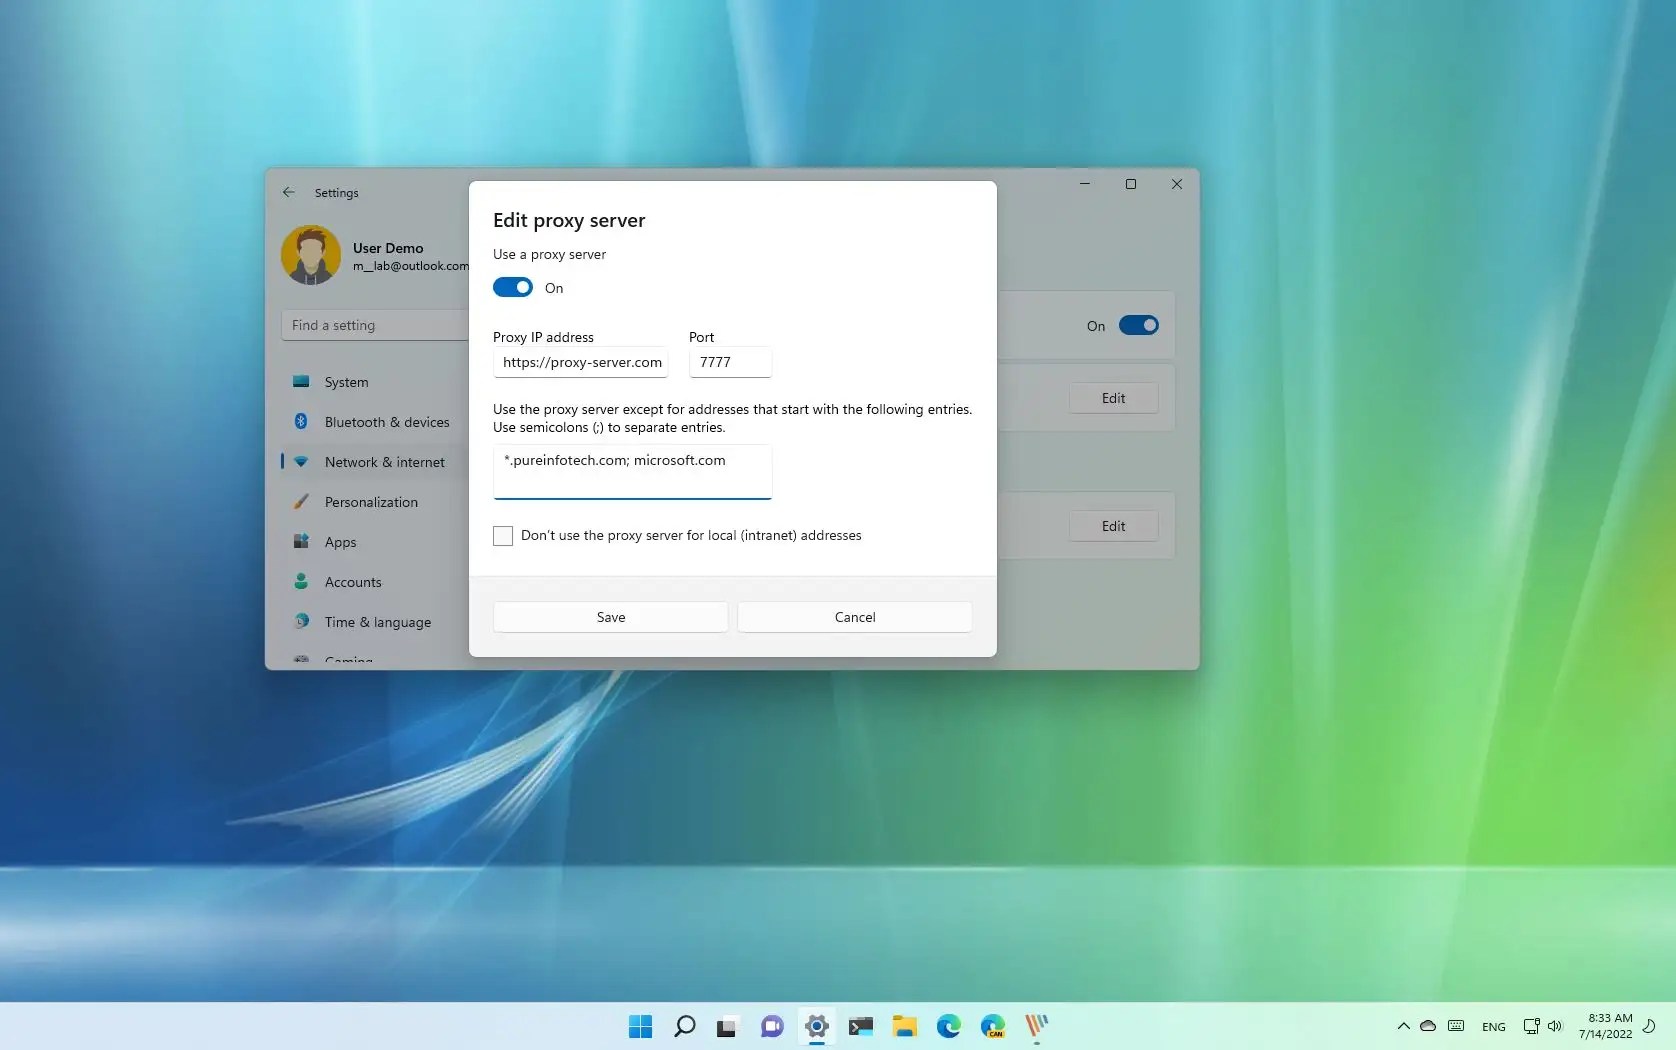Select Bluetooth & devices in sidebar
1676x1050 pixels.
click(x=386, y=421)
